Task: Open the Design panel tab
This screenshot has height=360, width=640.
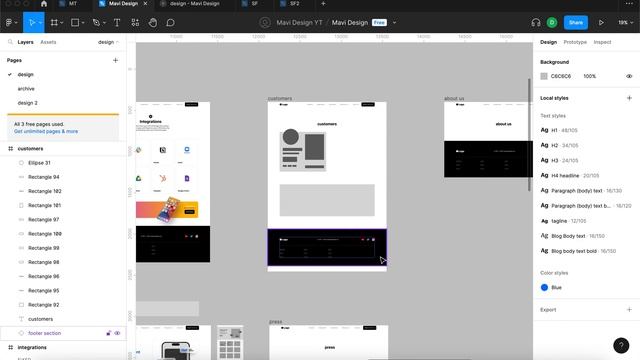Action: (548, 42)
